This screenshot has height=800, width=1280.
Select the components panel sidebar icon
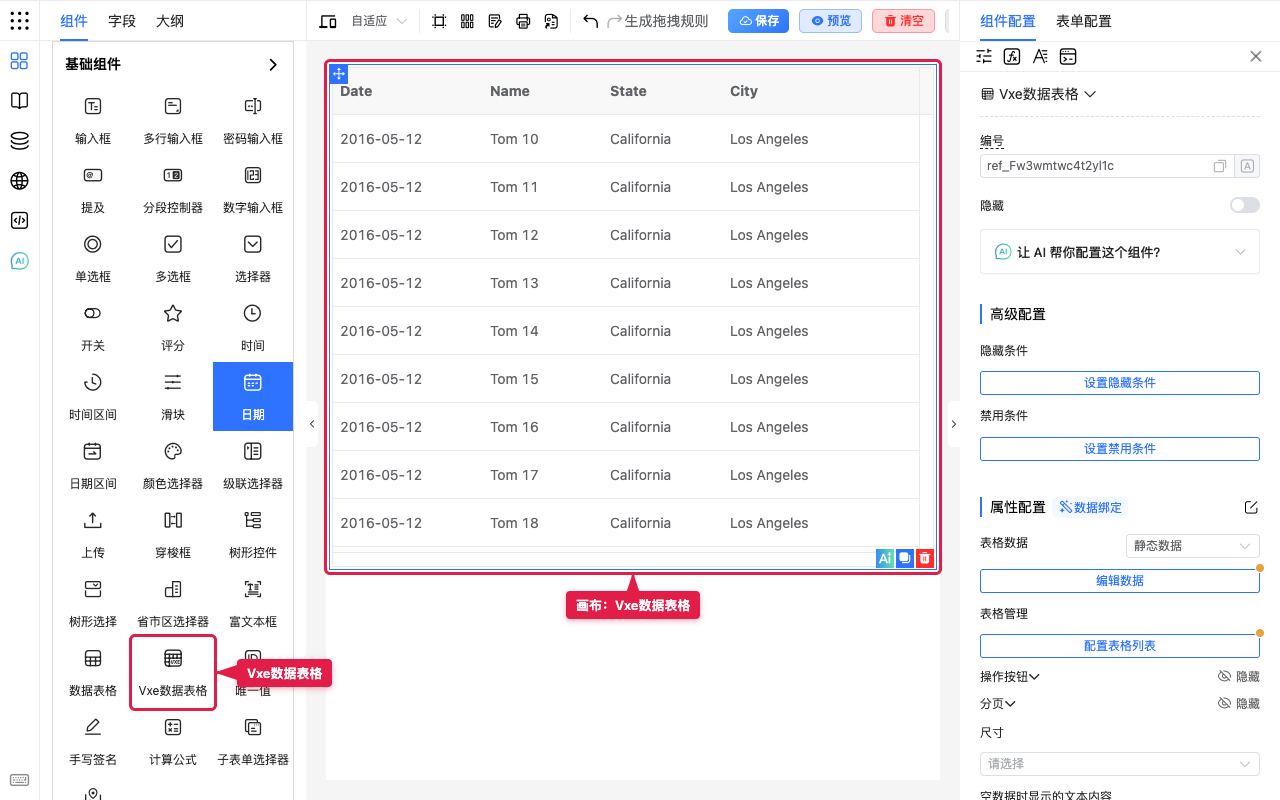19,61
